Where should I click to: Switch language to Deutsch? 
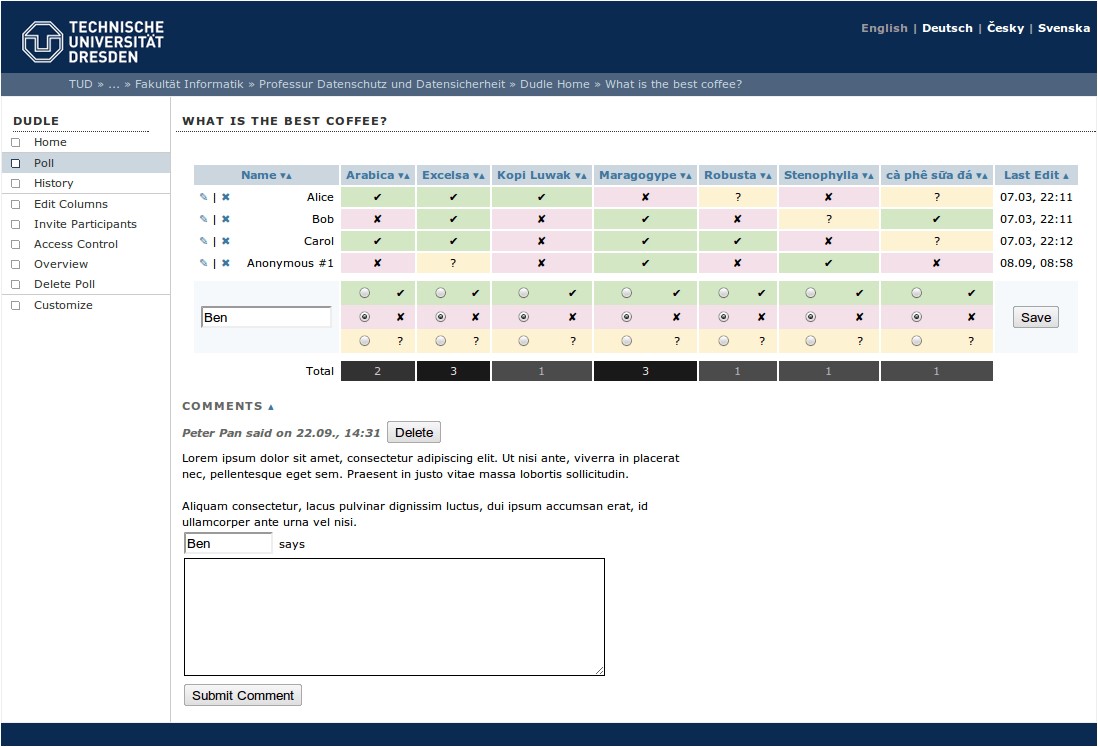(946, 28)
